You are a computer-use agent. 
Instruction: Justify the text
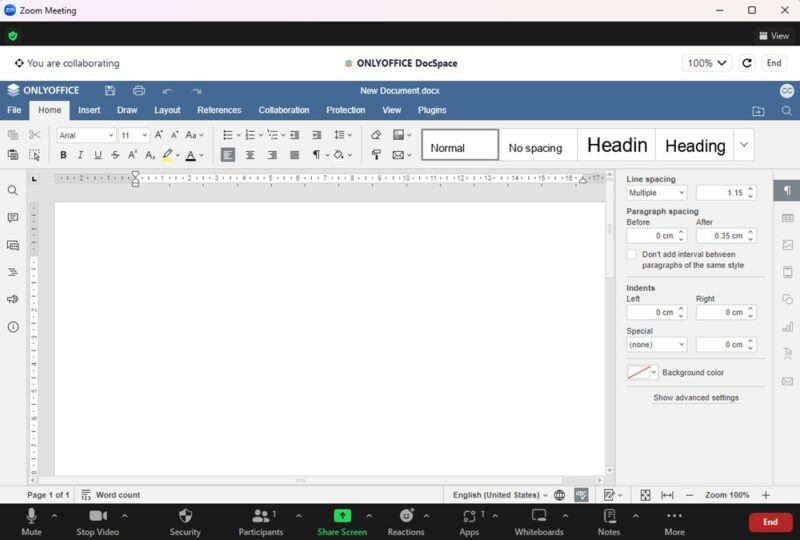coord(295,155)
